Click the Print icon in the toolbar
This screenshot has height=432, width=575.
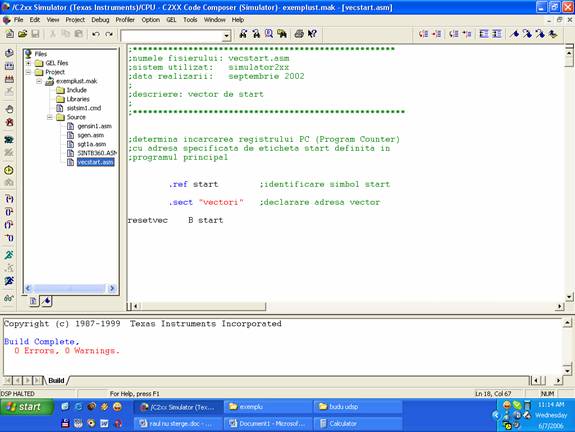pos(299,34)
